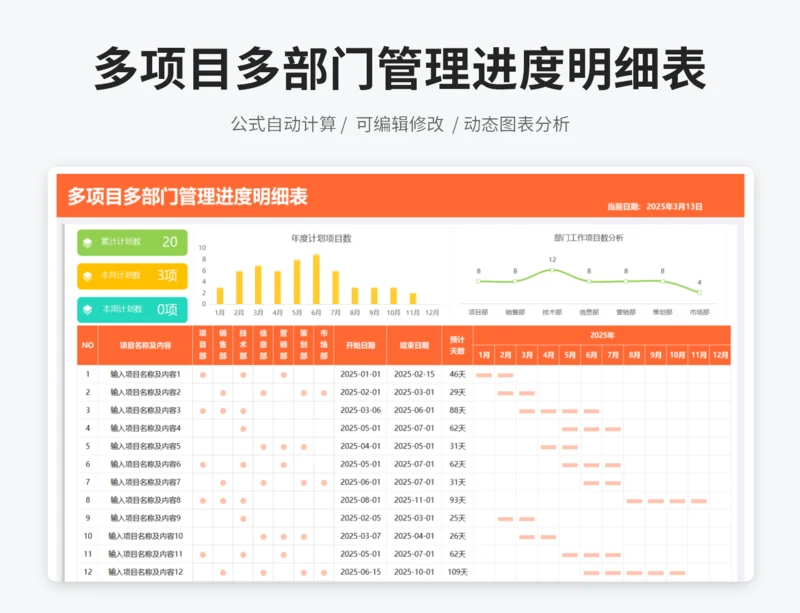Select the 12月 column header of the Gantt
This screenshot has width=800, height=613.
point(720,355)
